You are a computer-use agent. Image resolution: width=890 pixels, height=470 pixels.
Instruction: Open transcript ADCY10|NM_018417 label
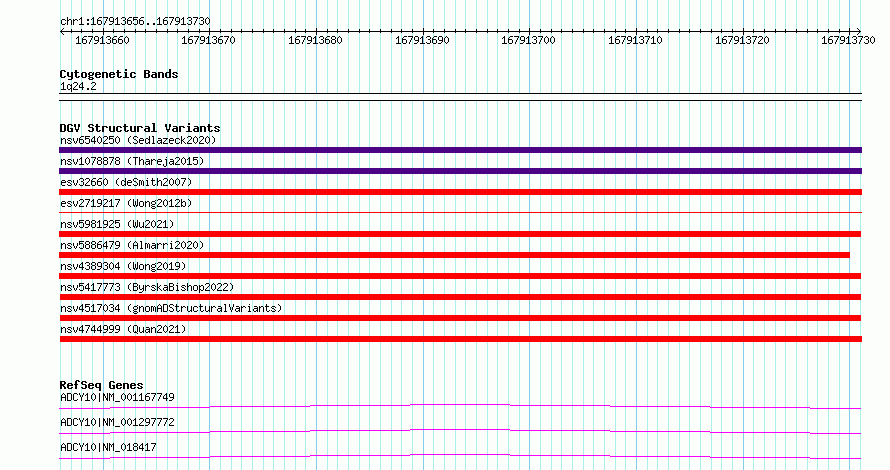click(108, 447)
